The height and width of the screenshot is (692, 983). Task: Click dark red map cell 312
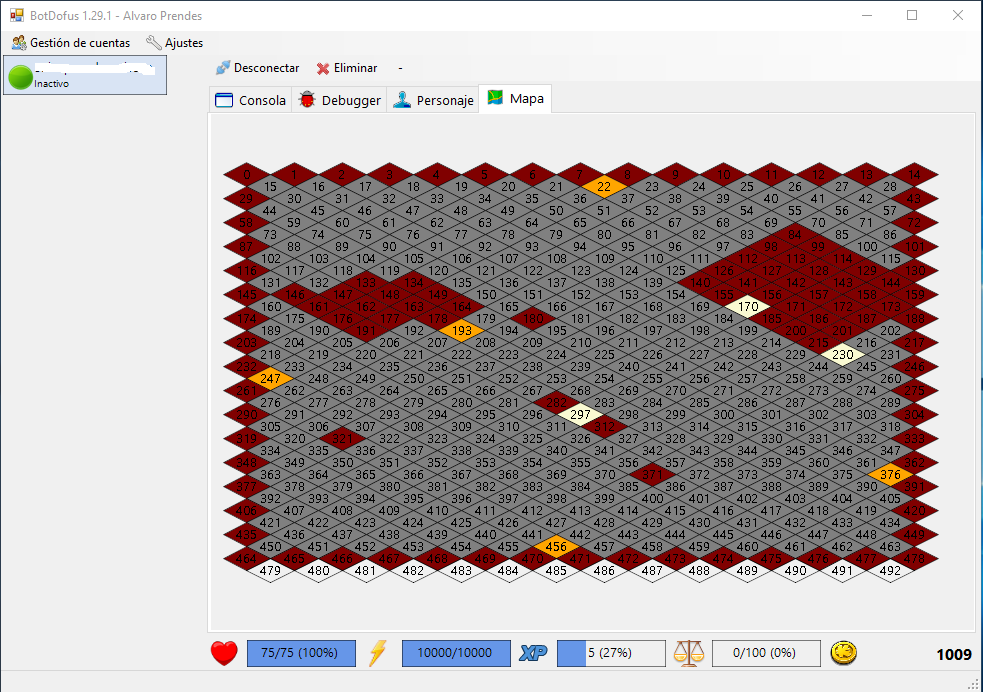point(604,427)
